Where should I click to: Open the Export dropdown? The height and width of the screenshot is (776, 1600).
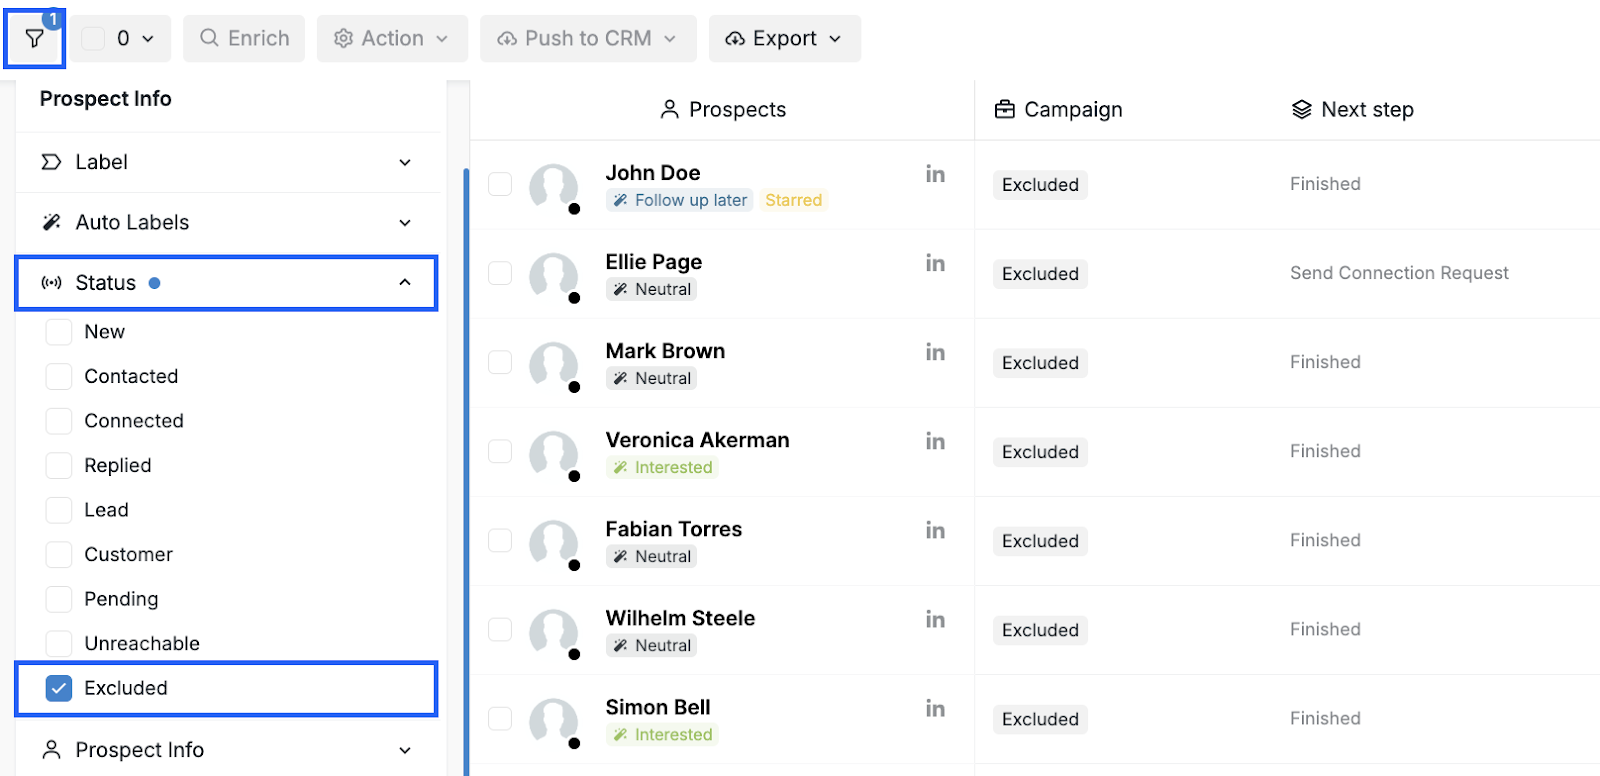(784, 39)
